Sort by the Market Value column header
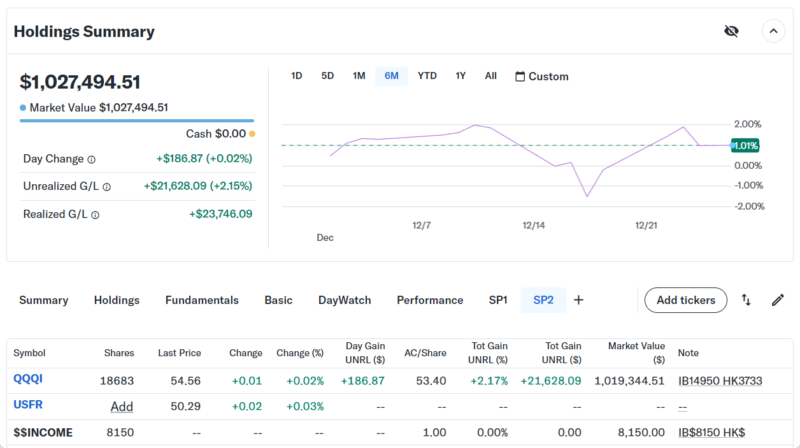Screen dimensions: 800x448 click(x=636, y=352)
